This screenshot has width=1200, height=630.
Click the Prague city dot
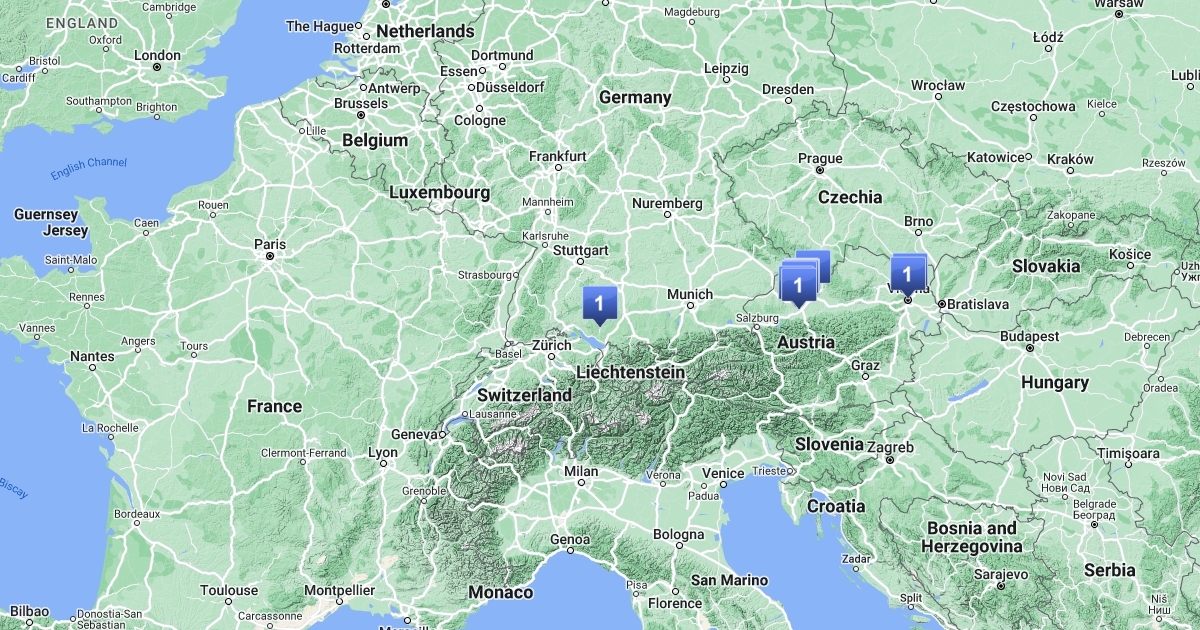tap(820, 171)
